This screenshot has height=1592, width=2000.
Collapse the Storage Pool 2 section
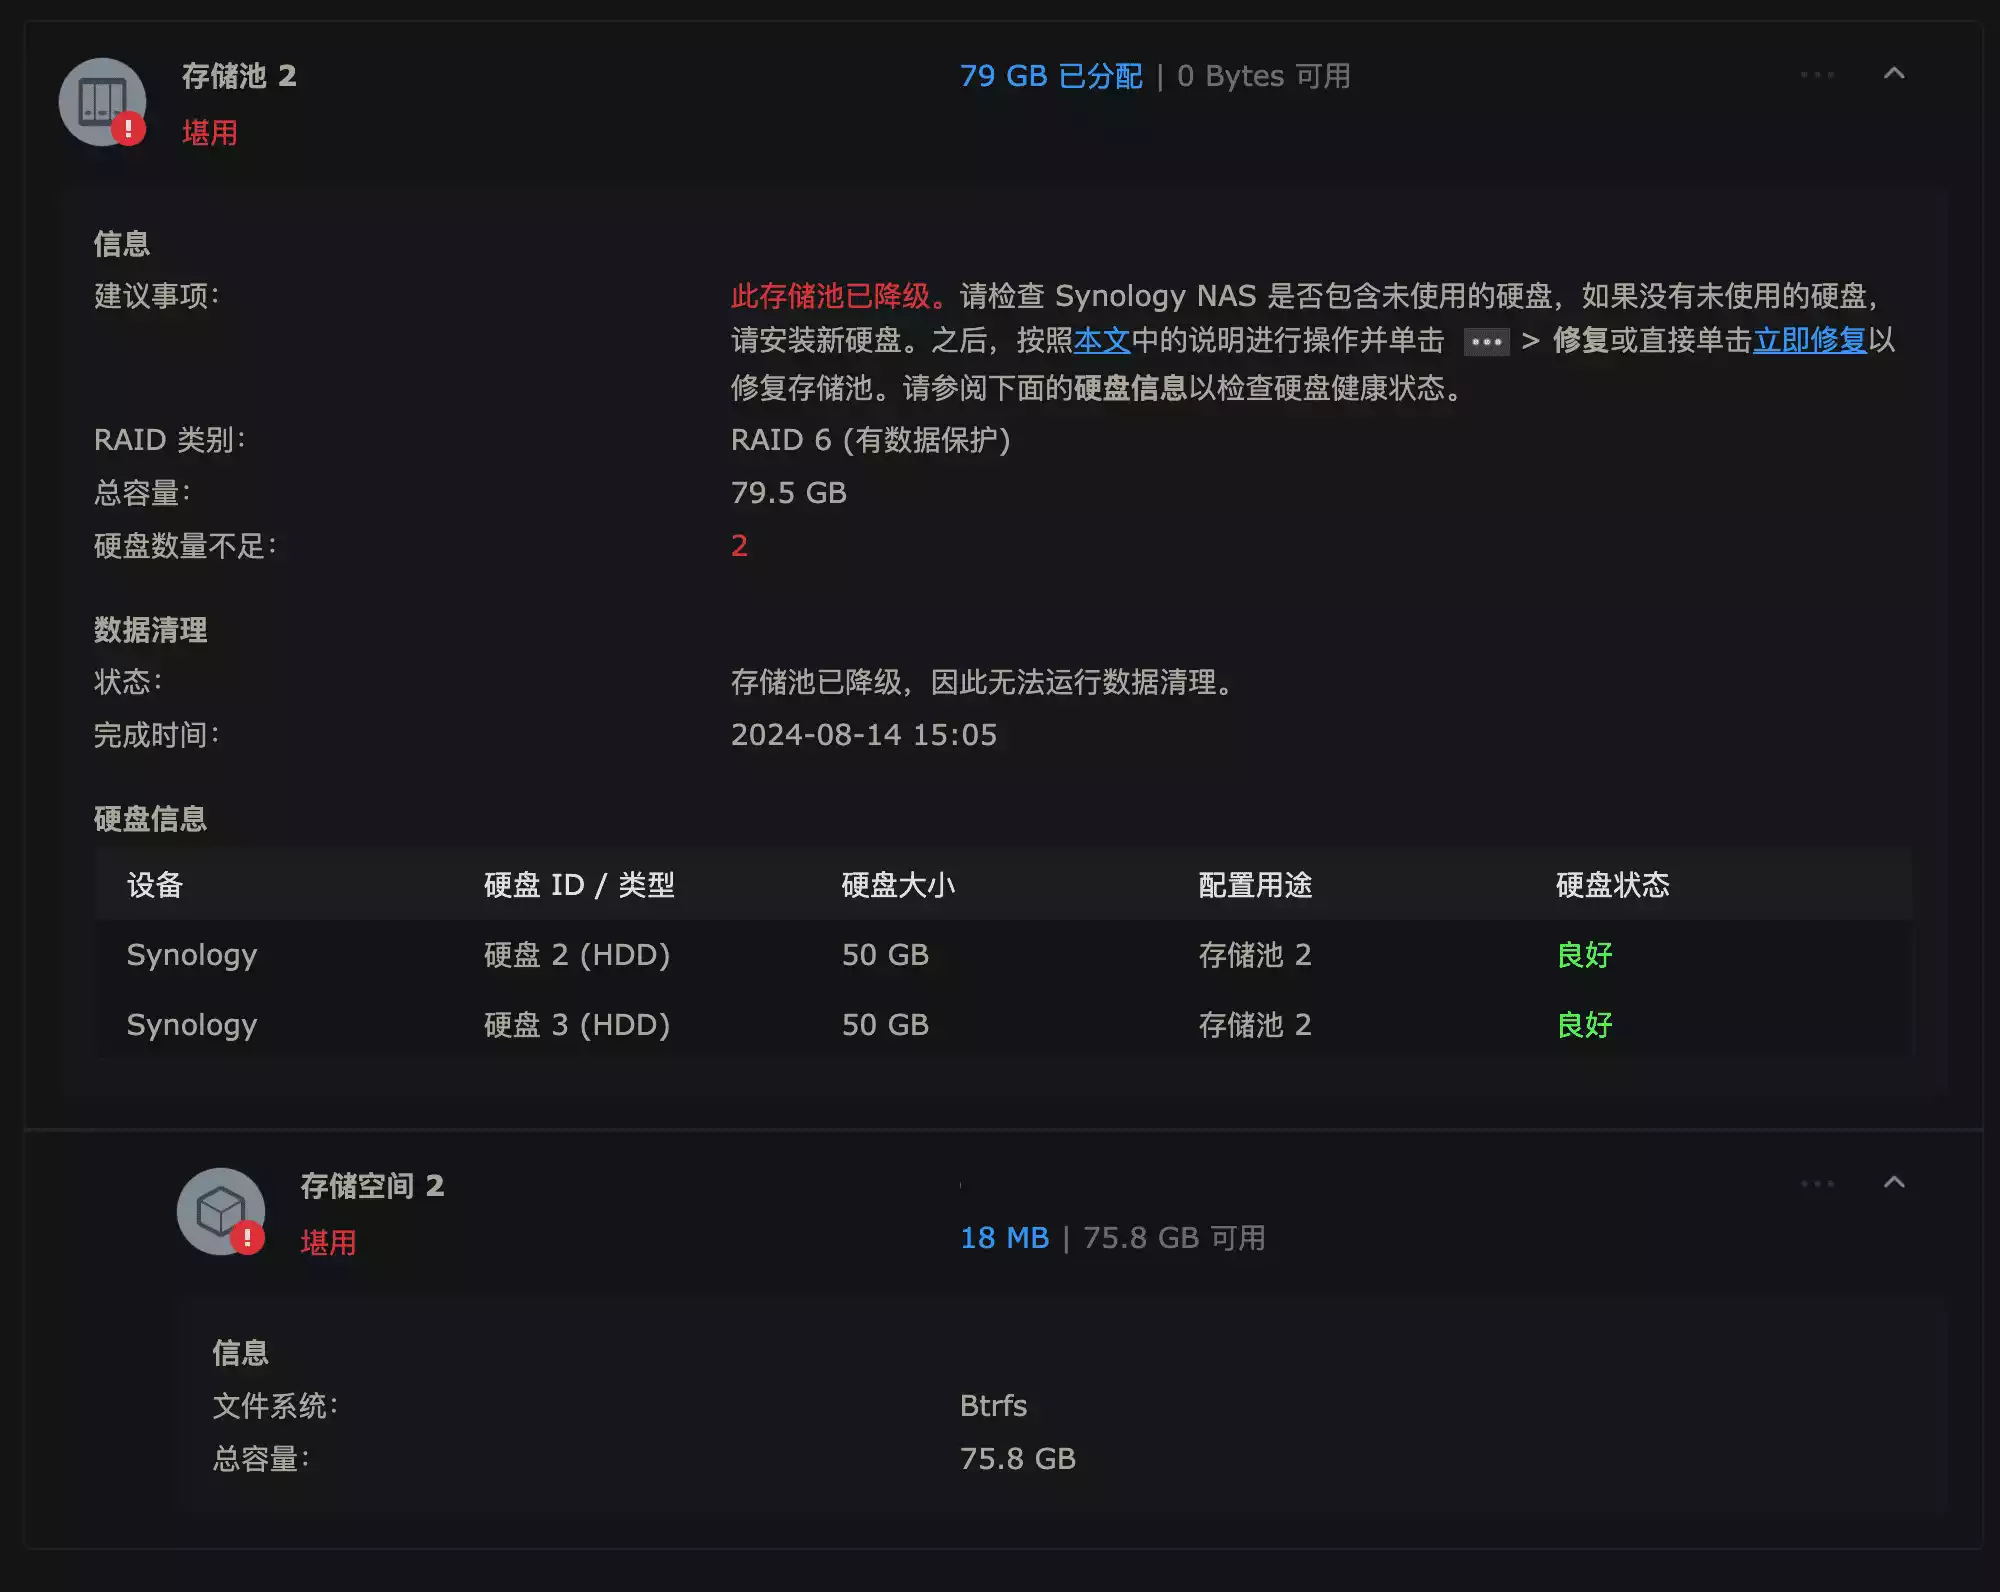point(1893,74)
